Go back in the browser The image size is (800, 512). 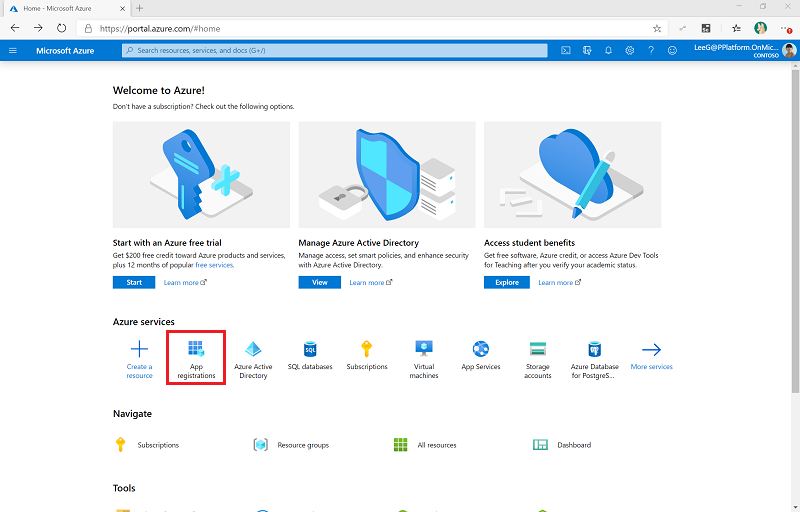pyautogui.click(x=15, y=28)
